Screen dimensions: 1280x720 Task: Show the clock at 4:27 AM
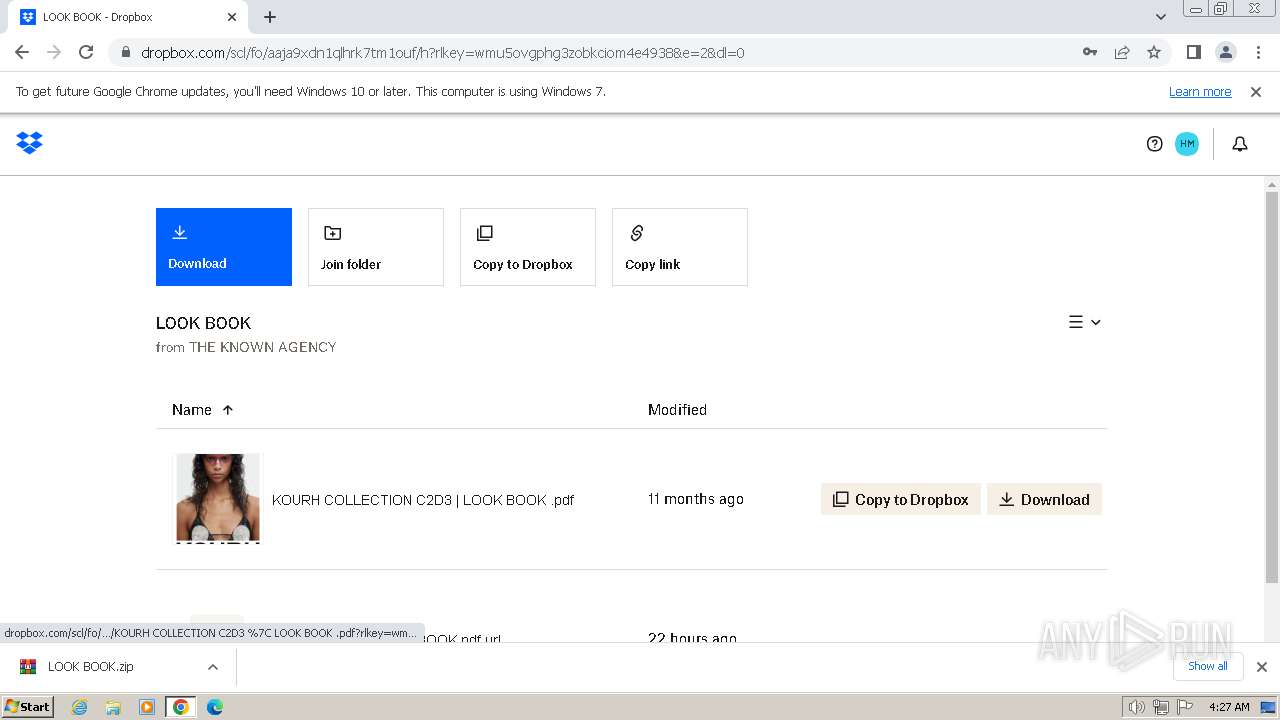(1229, 707)
